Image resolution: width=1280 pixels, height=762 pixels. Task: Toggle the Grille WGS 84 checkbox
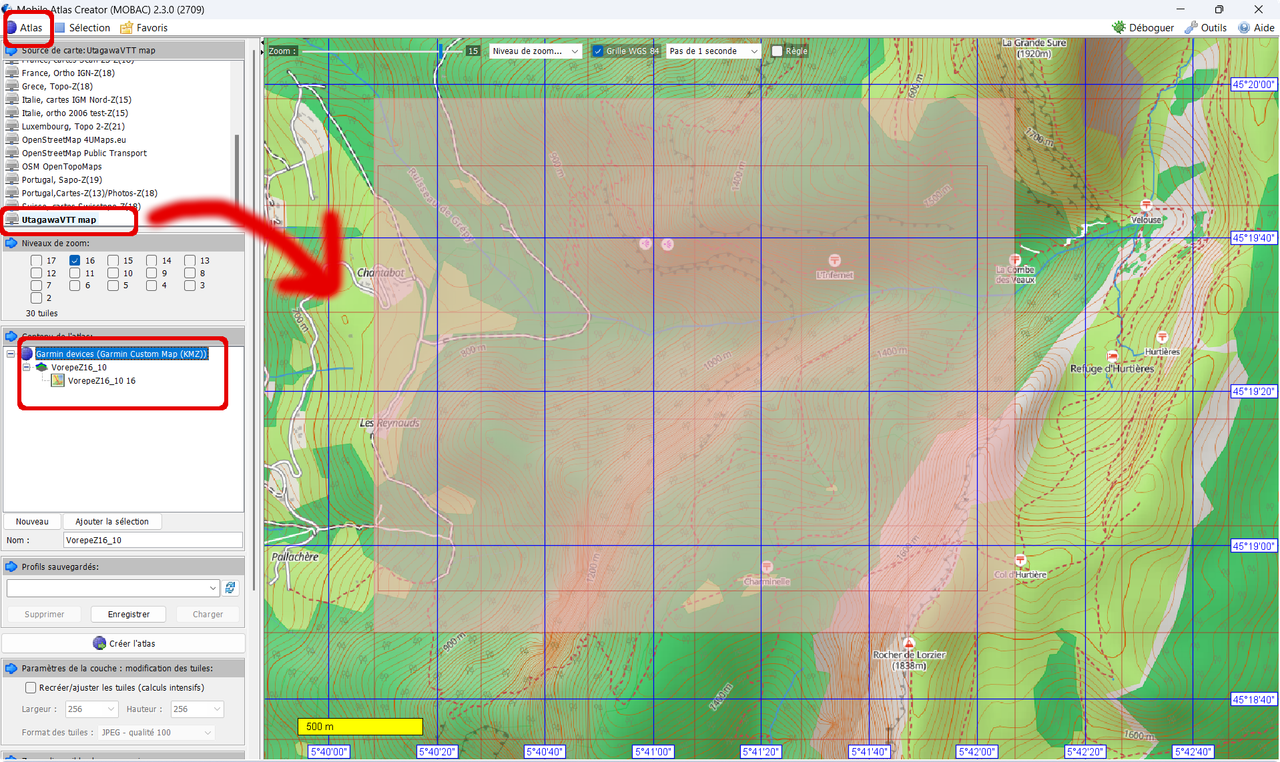598,51
